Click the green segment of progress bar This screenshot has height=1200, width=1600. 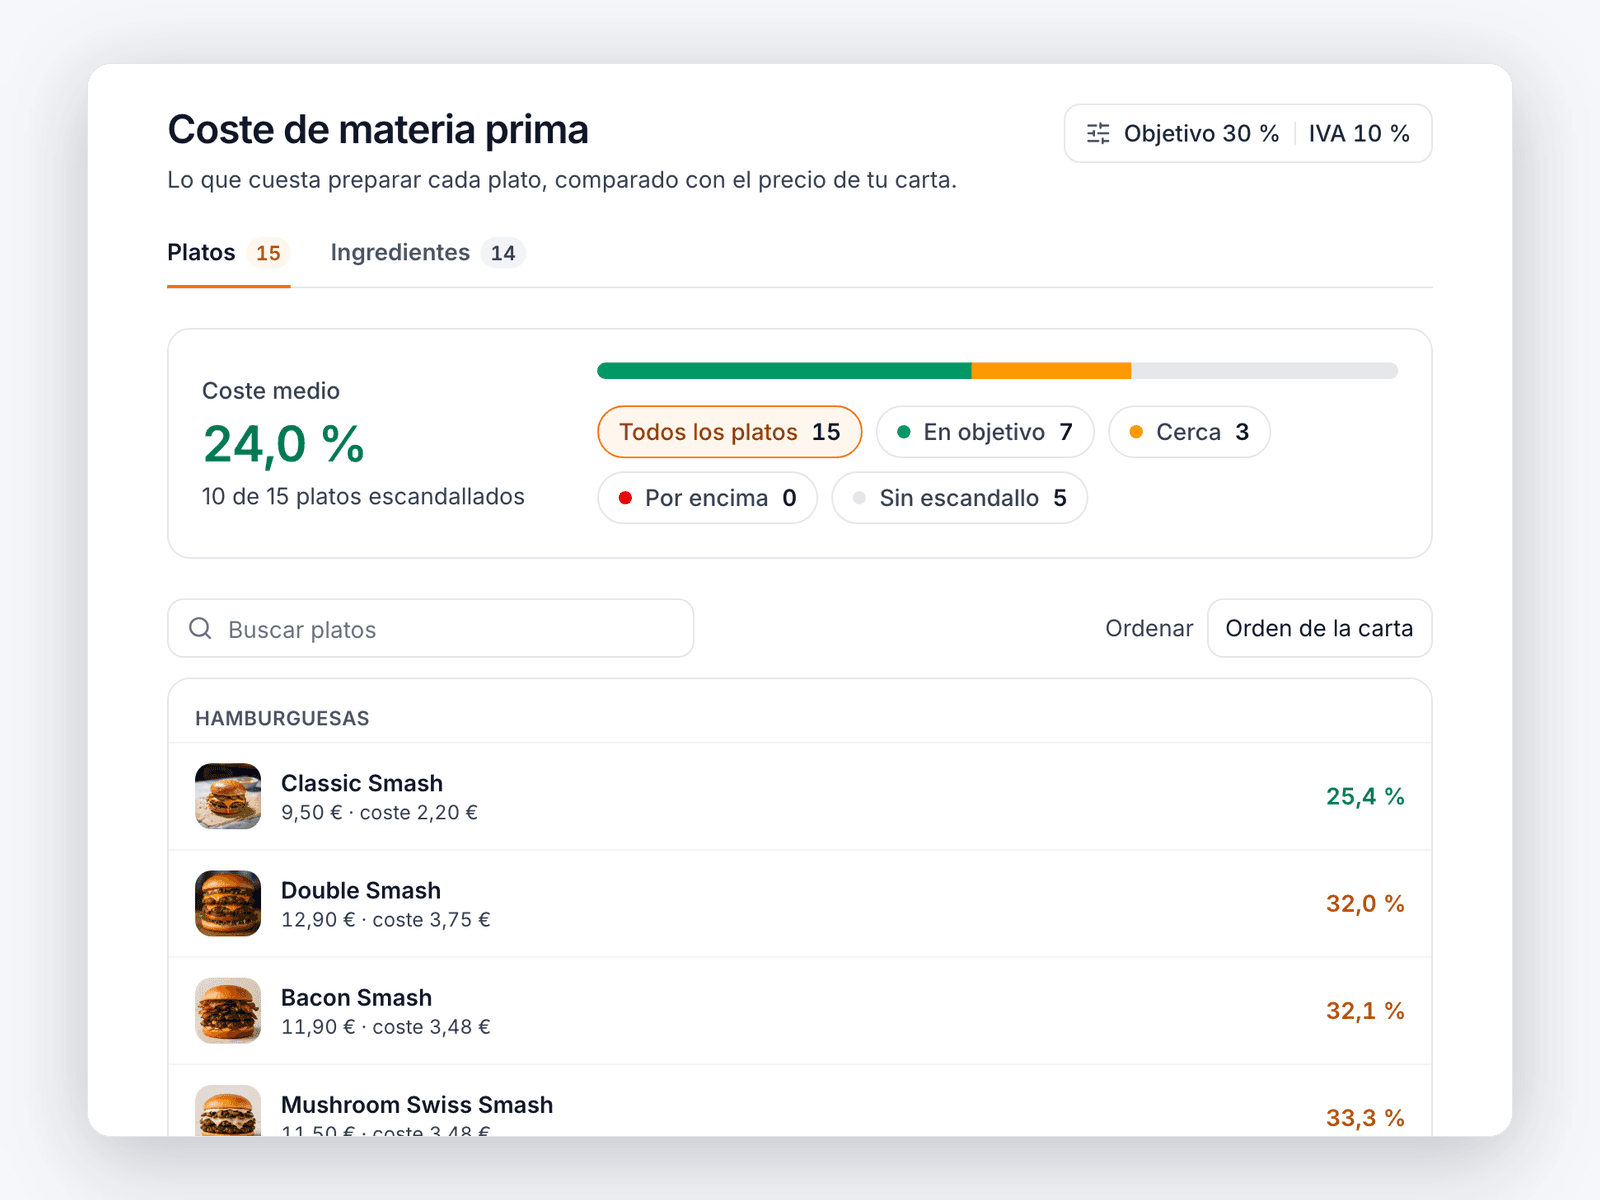pos(784,371)
